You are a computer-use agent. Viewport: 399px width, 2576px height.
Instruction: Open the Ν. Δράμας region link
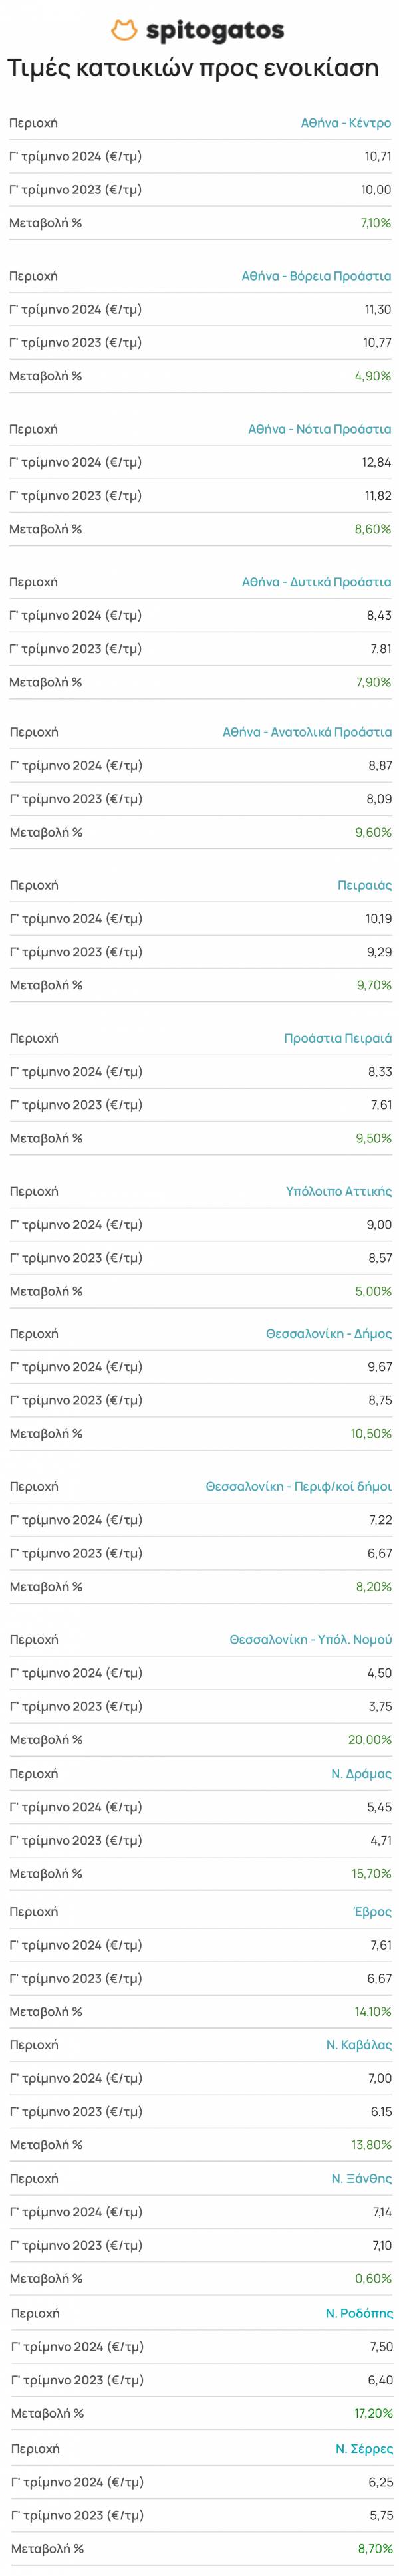pos(361,1773)
